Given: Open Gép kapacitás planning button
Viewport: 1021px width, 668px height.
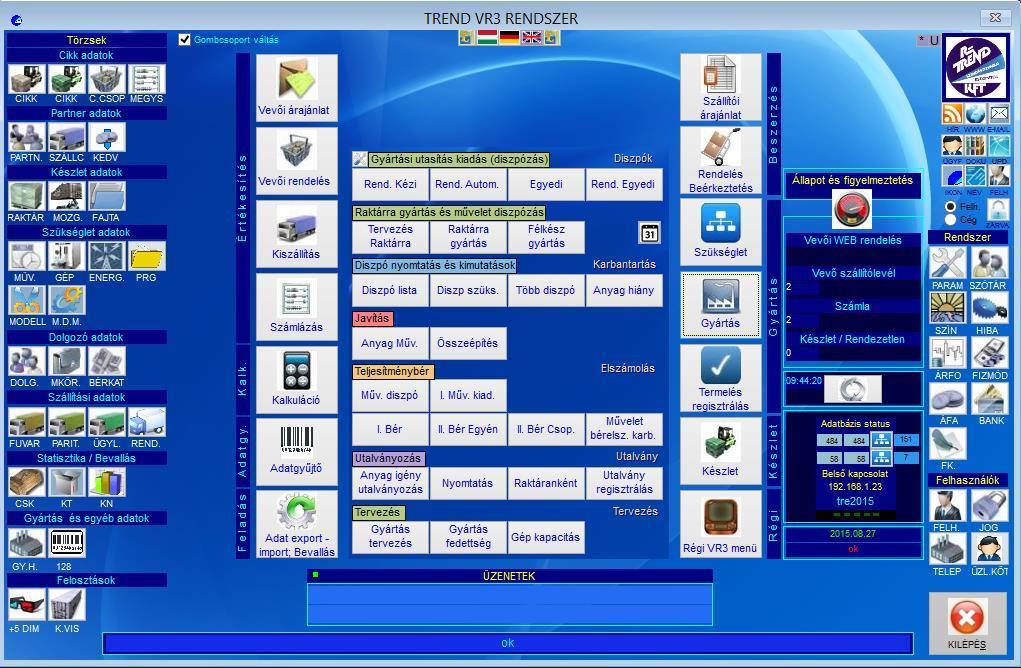Looking at the screenshot, I should pos(546,537).
